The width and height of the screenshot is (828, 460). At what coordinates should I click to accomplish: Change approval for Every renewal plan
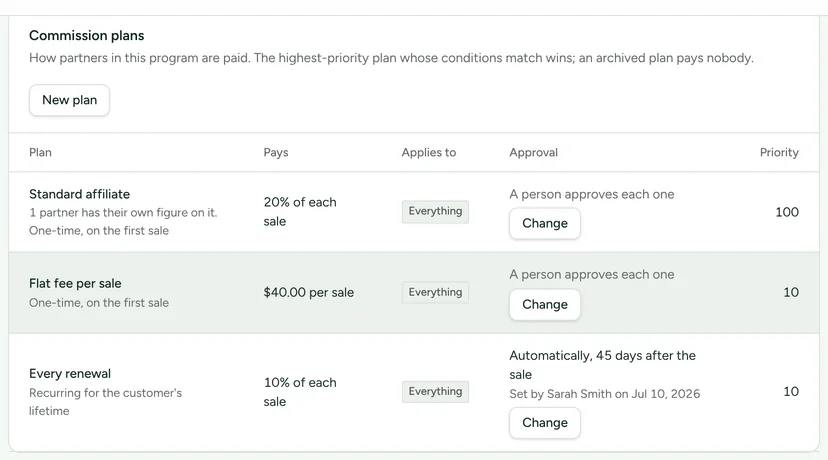coord(544,423)
